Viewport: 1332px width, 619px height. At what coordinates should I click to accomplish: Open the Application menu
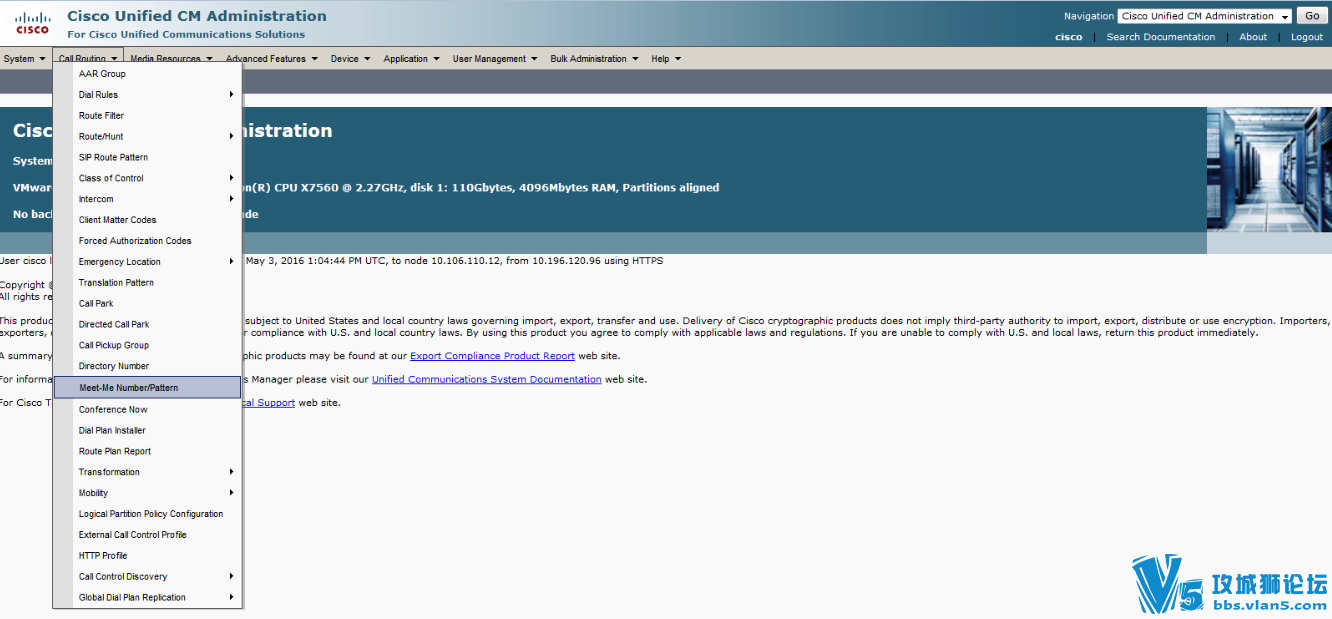point(411,59)
